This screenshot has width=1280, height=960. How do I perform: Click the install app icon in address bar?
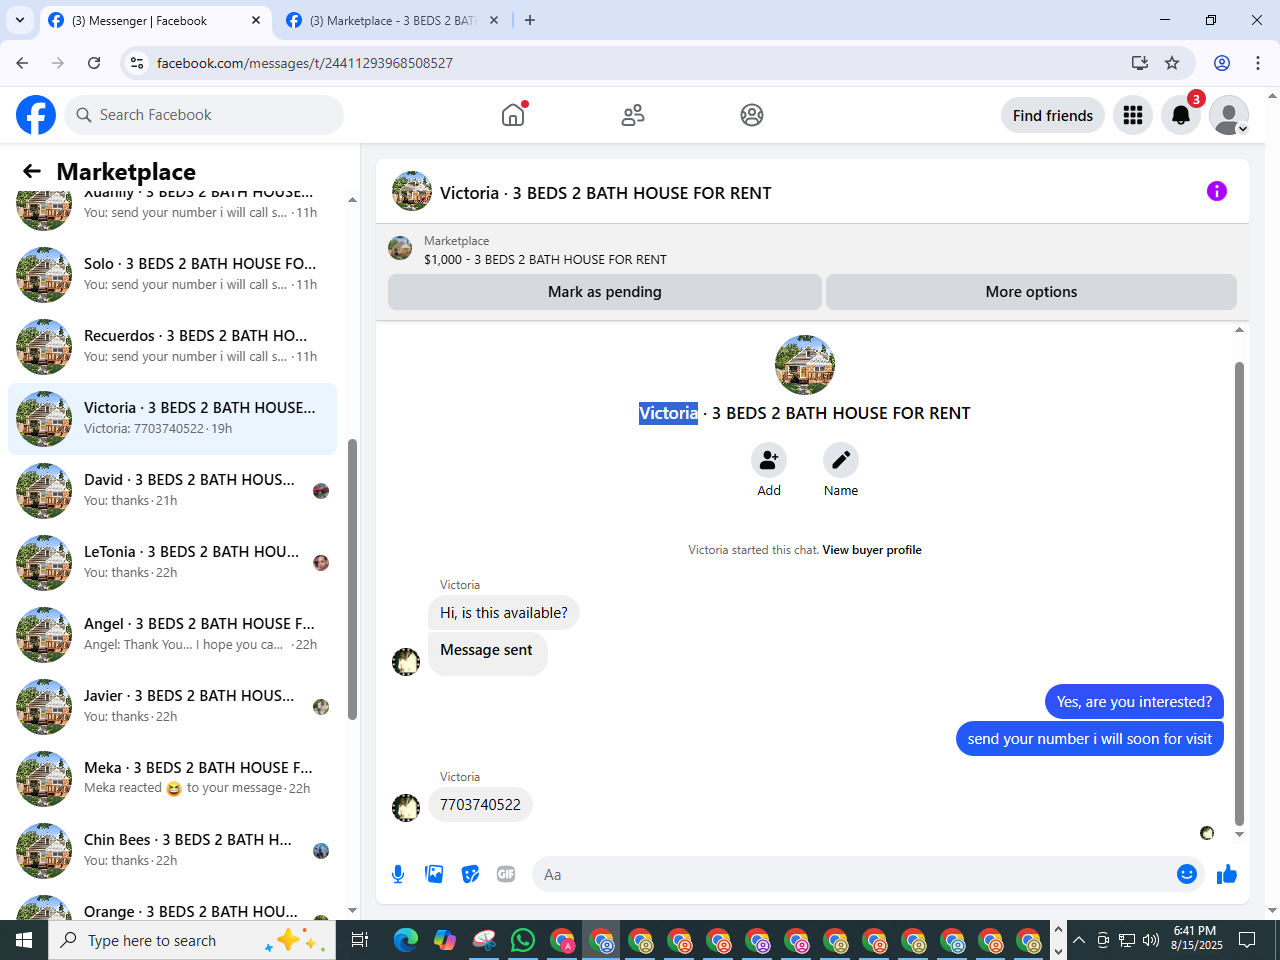click(1139, 63)
